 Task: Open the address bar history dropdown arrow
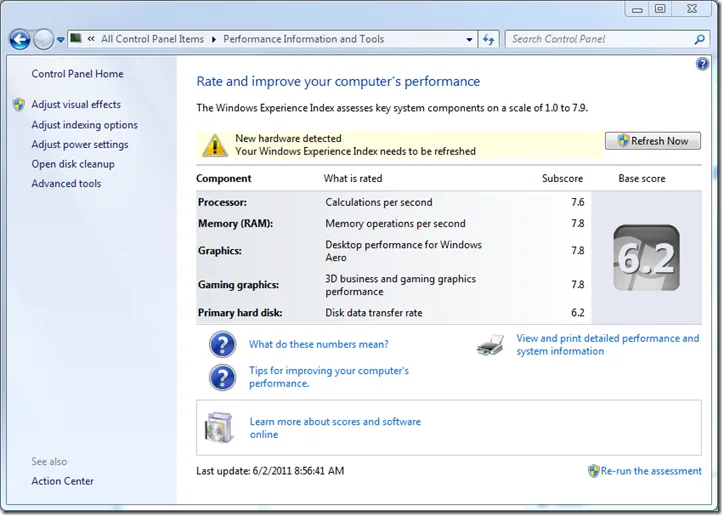tap(470, 40)
